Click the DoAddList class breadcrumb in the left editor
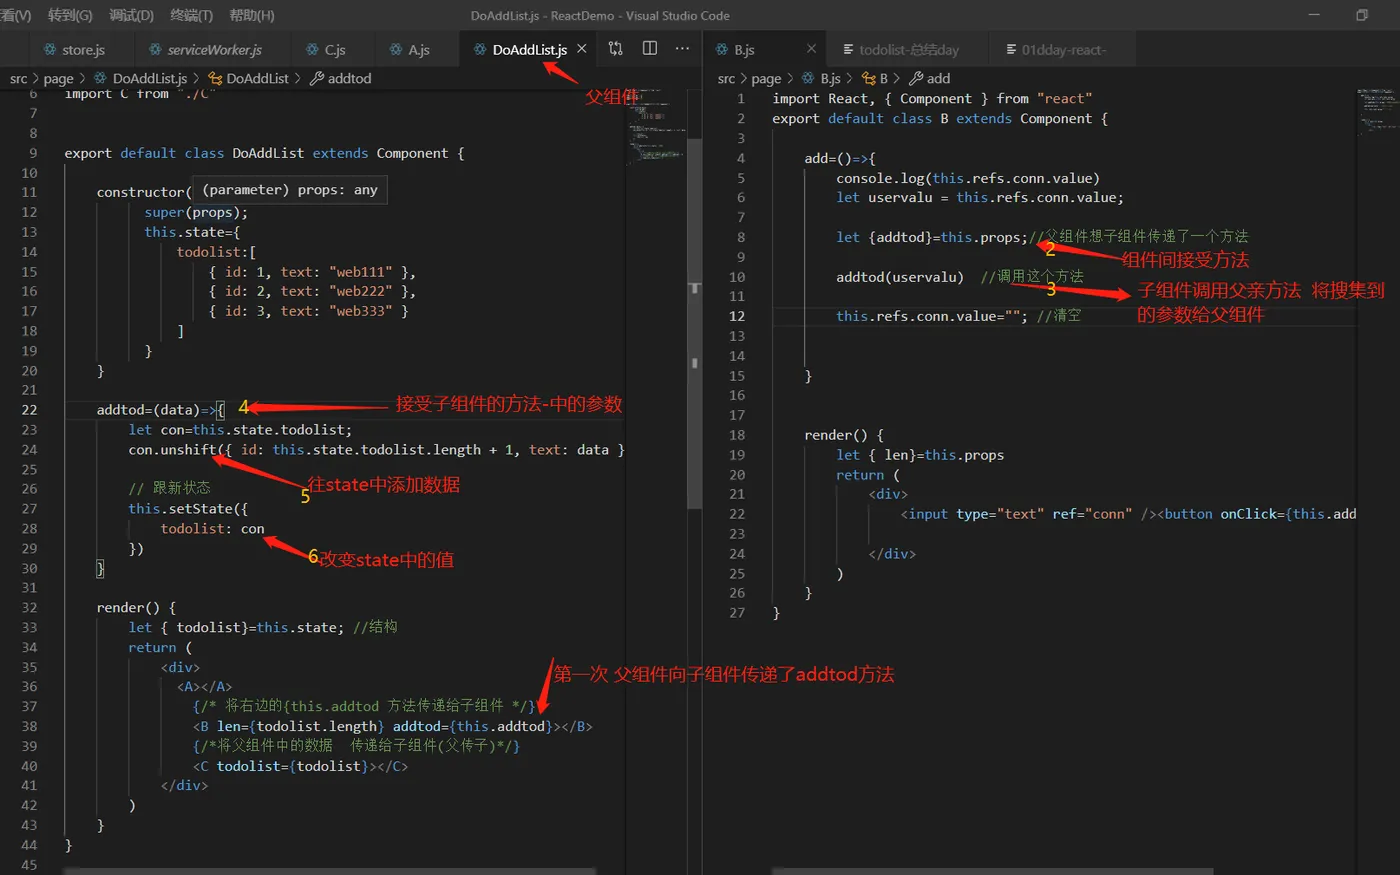 point(256,78)
